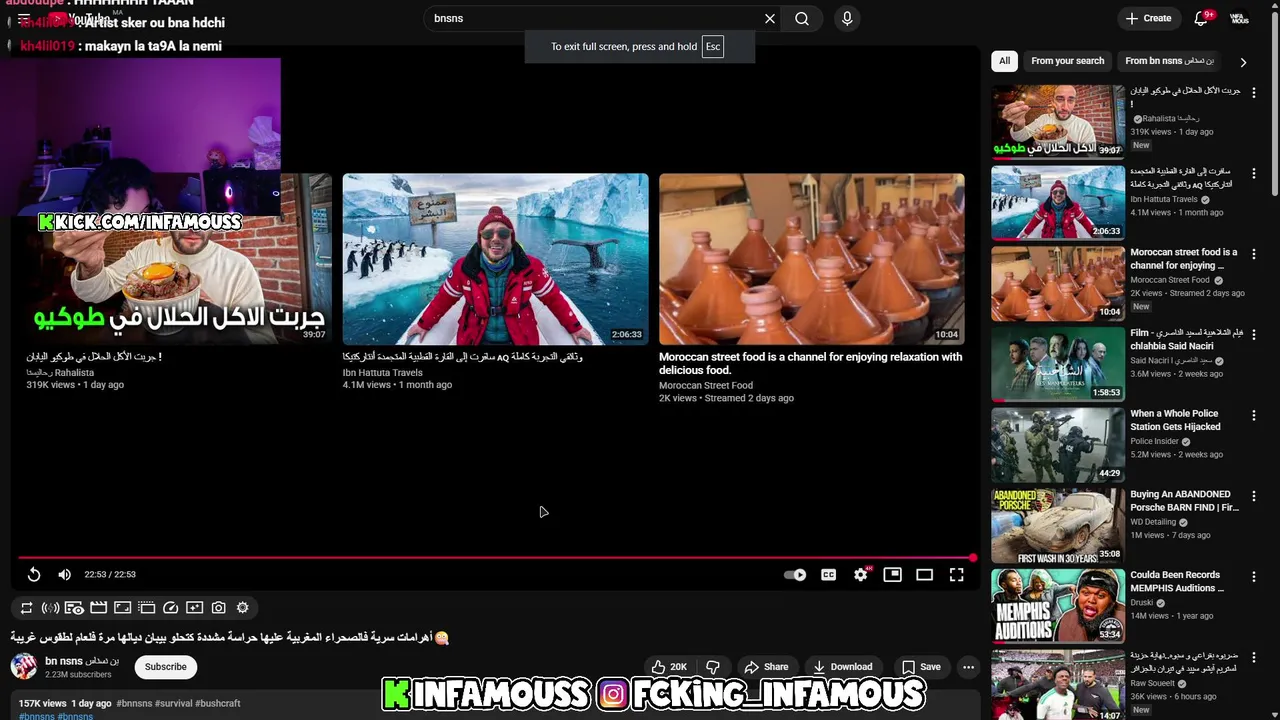This screenshot has width=1280, height=720.
Task: Toggle full screen player button
Action: point(956,575)
